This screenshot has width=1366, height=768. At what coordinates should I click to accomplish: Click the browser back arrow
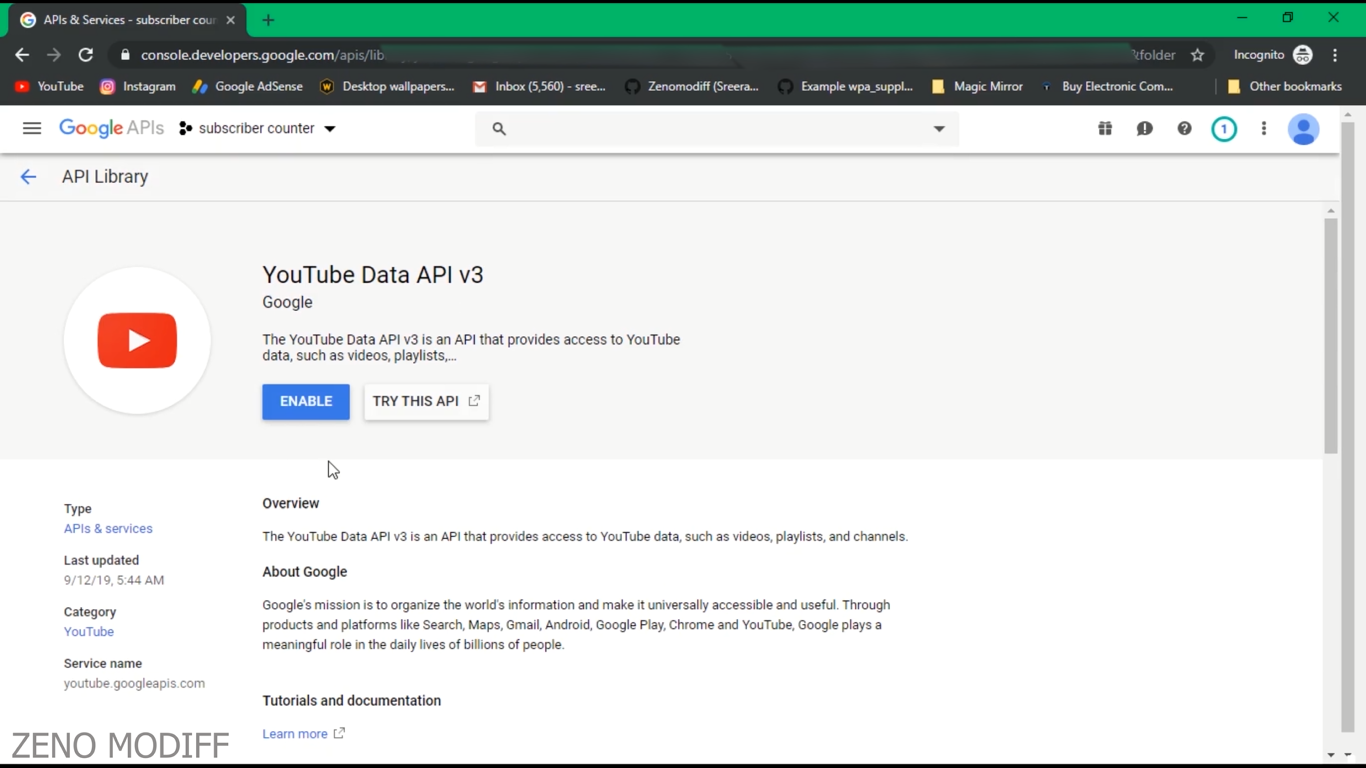pos(22,55)
